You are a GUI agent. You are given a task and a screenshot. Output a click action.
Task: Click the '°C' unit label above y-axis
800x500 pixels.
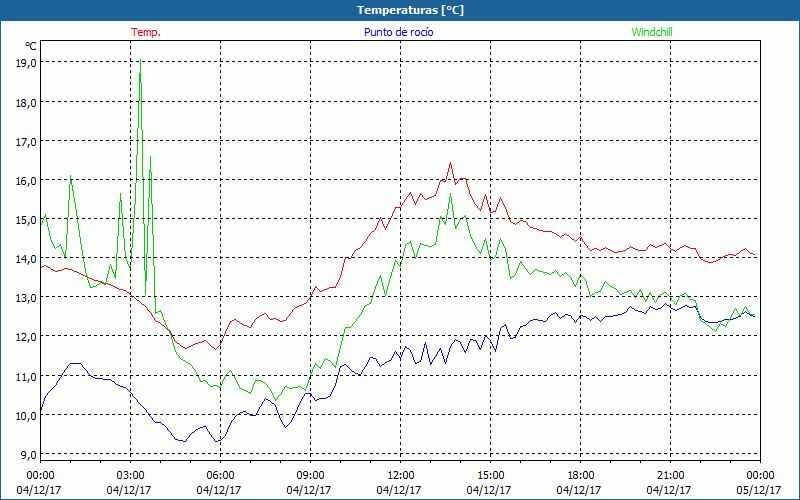click(31, 46)
